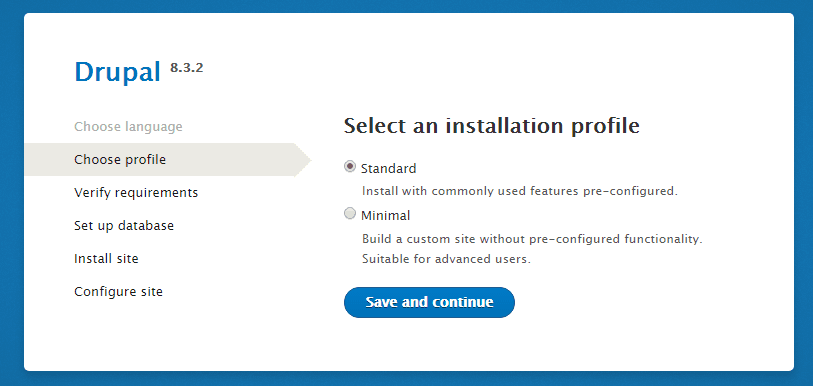Click the Minimal profile label text
Screen dimensions: 813x386
[385, 215]
